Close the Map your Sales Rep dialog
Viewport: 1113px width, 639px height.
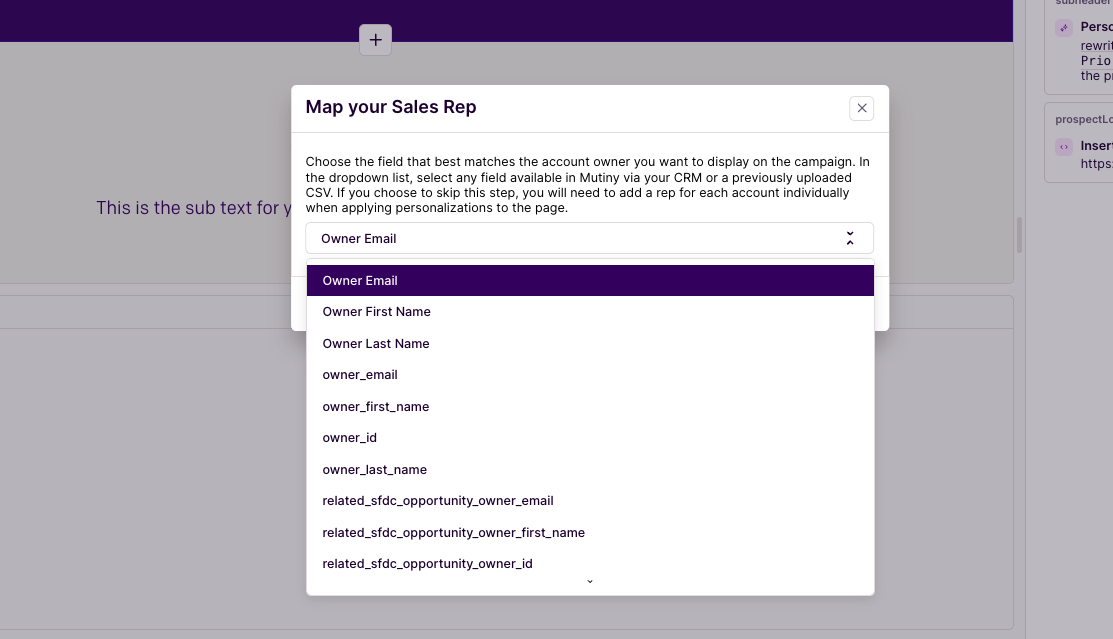(862, 108)
